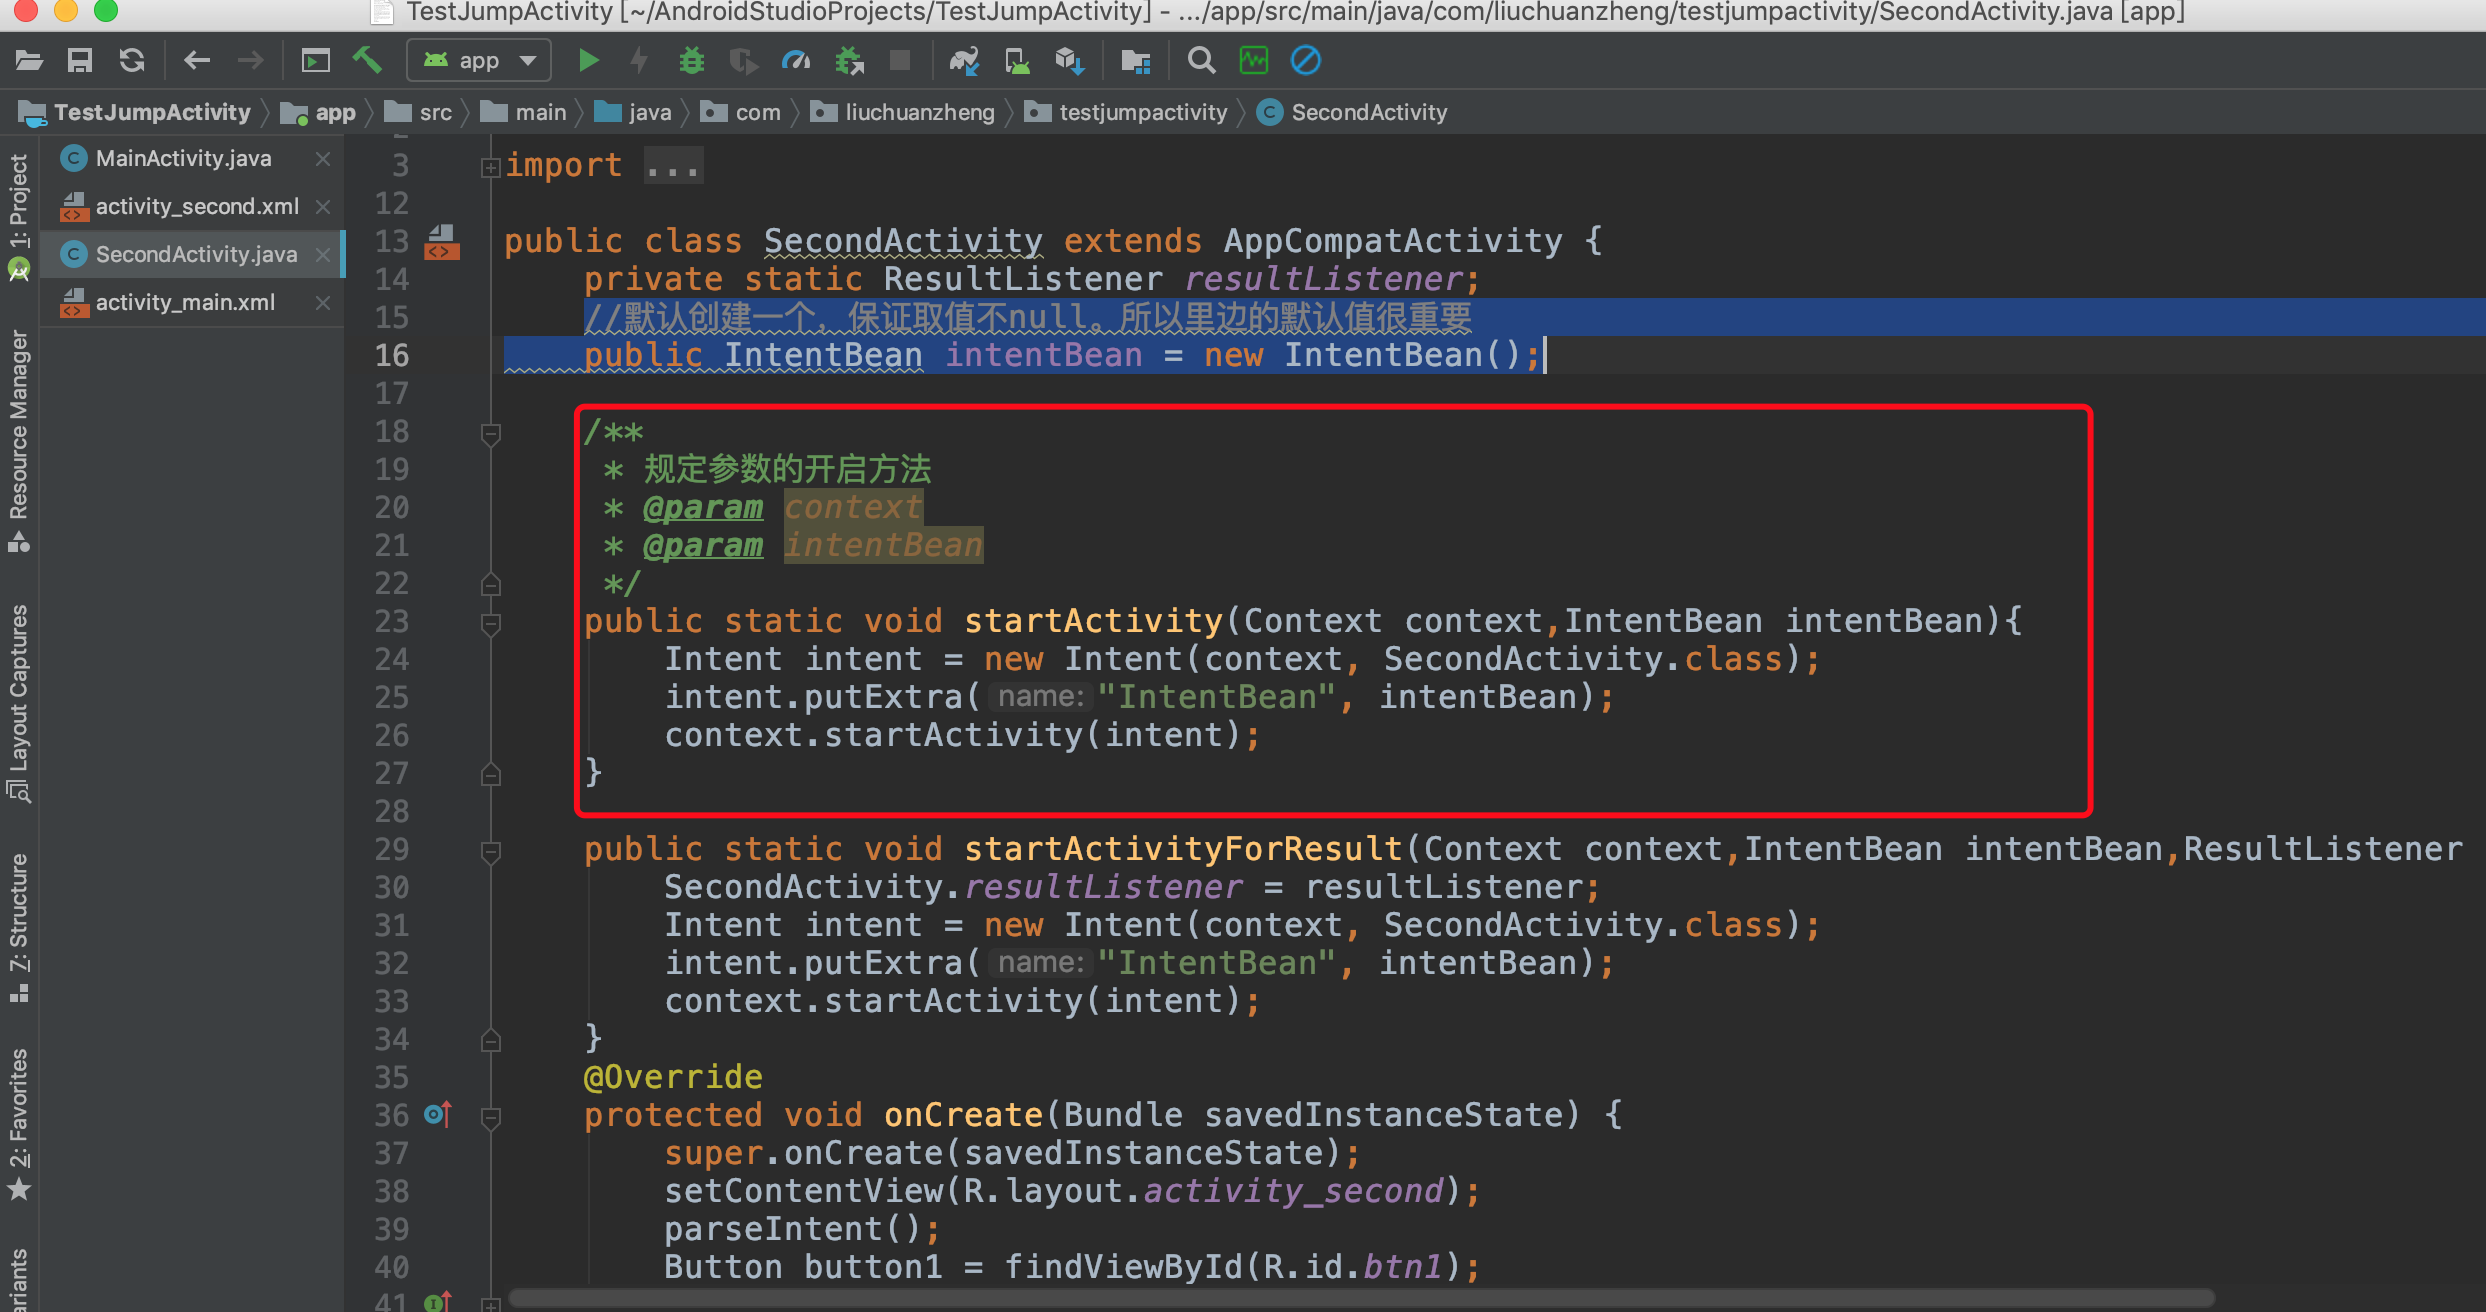Click the Profile app gauge icon

point(795,61)
